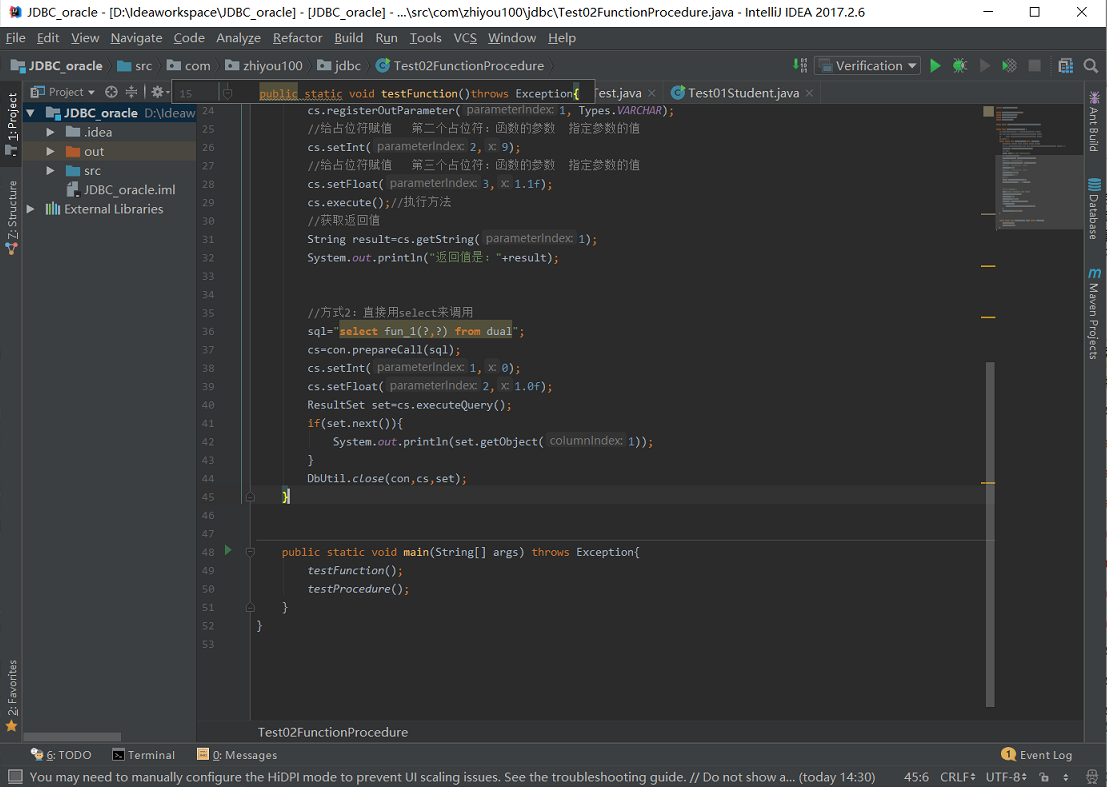This screenshot has width=1107, height=787.
Task: Click the tool windows quick access icon
Action: [15, 776]
